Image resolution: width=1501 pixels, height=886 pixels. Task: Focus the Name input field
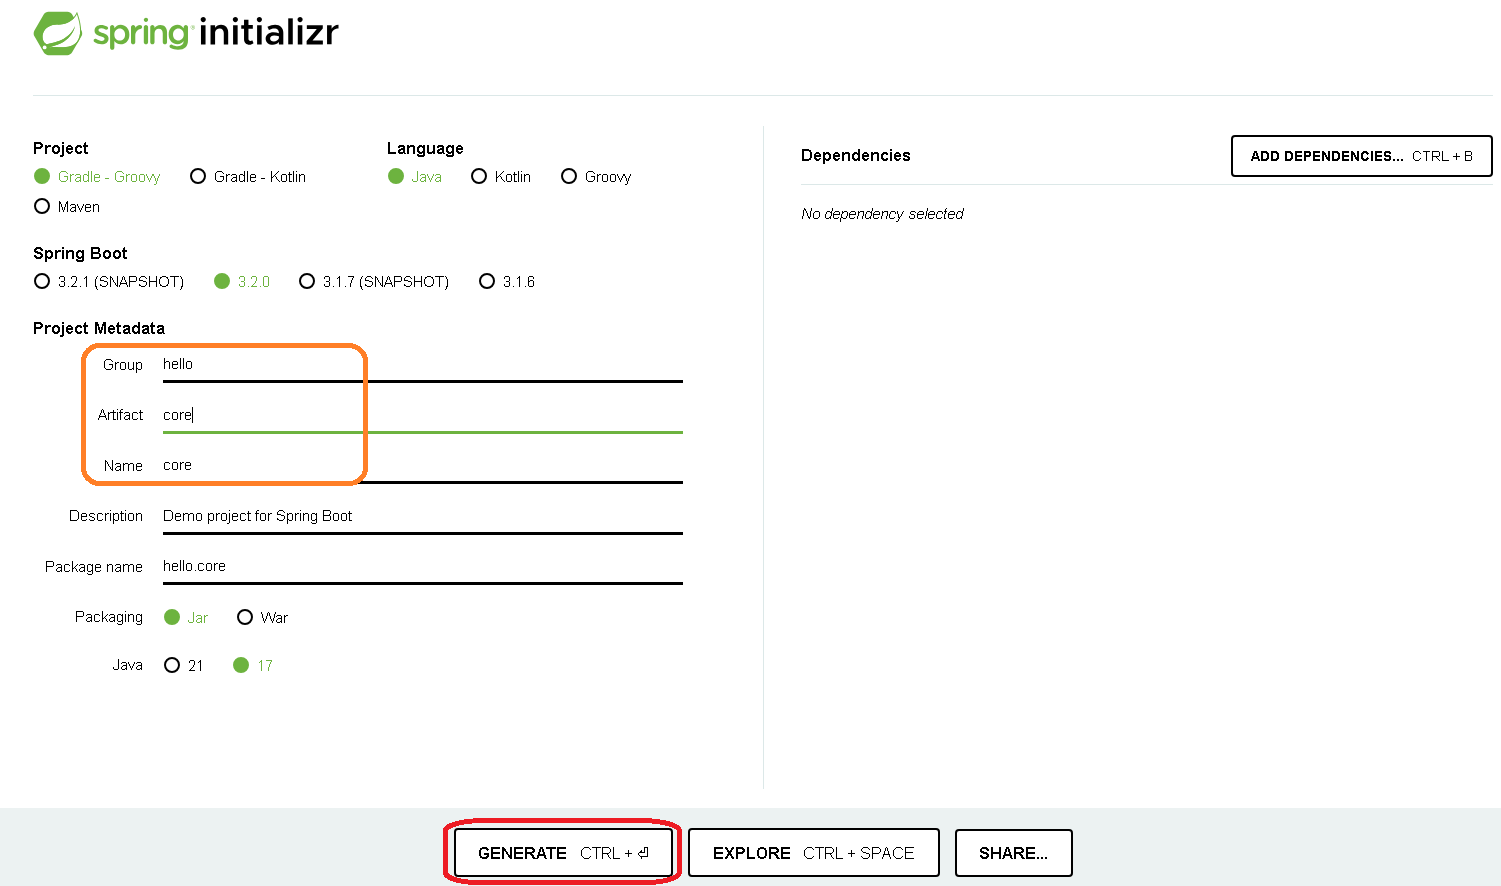423,466
